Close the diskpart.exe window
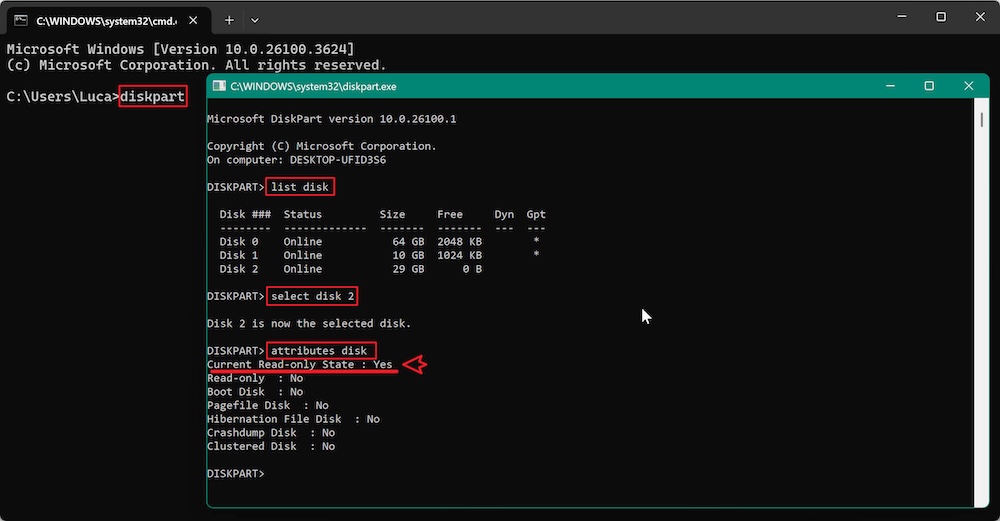Screen dimensions: 1000x521 (968, 87)
